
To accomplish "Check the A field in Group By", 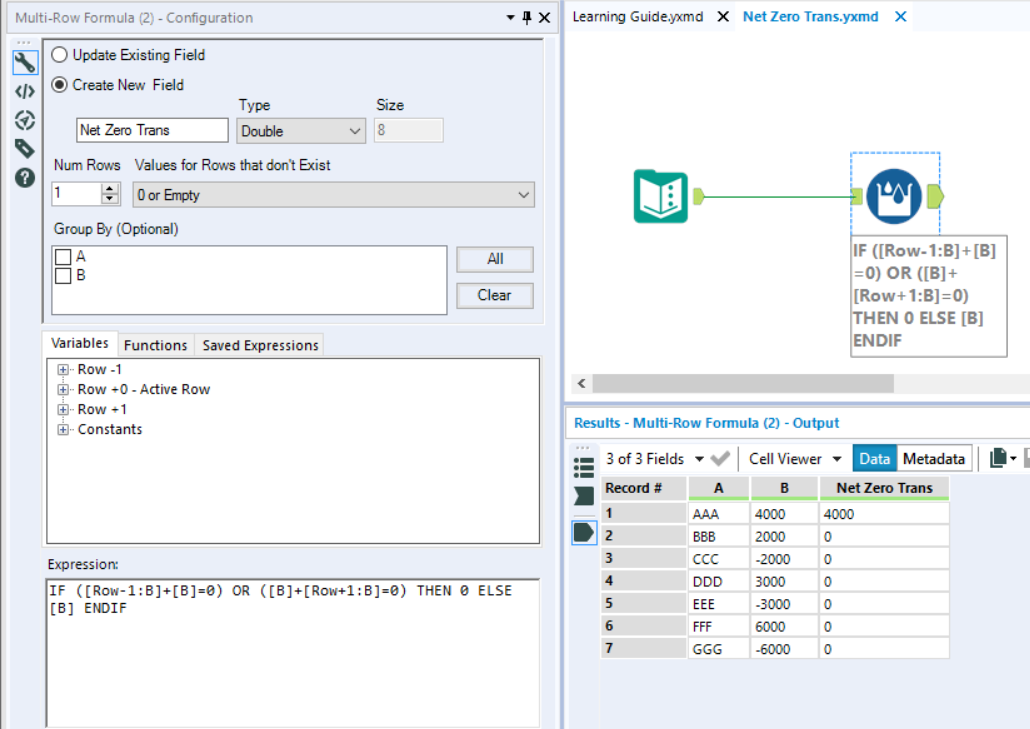I will 62,256.
